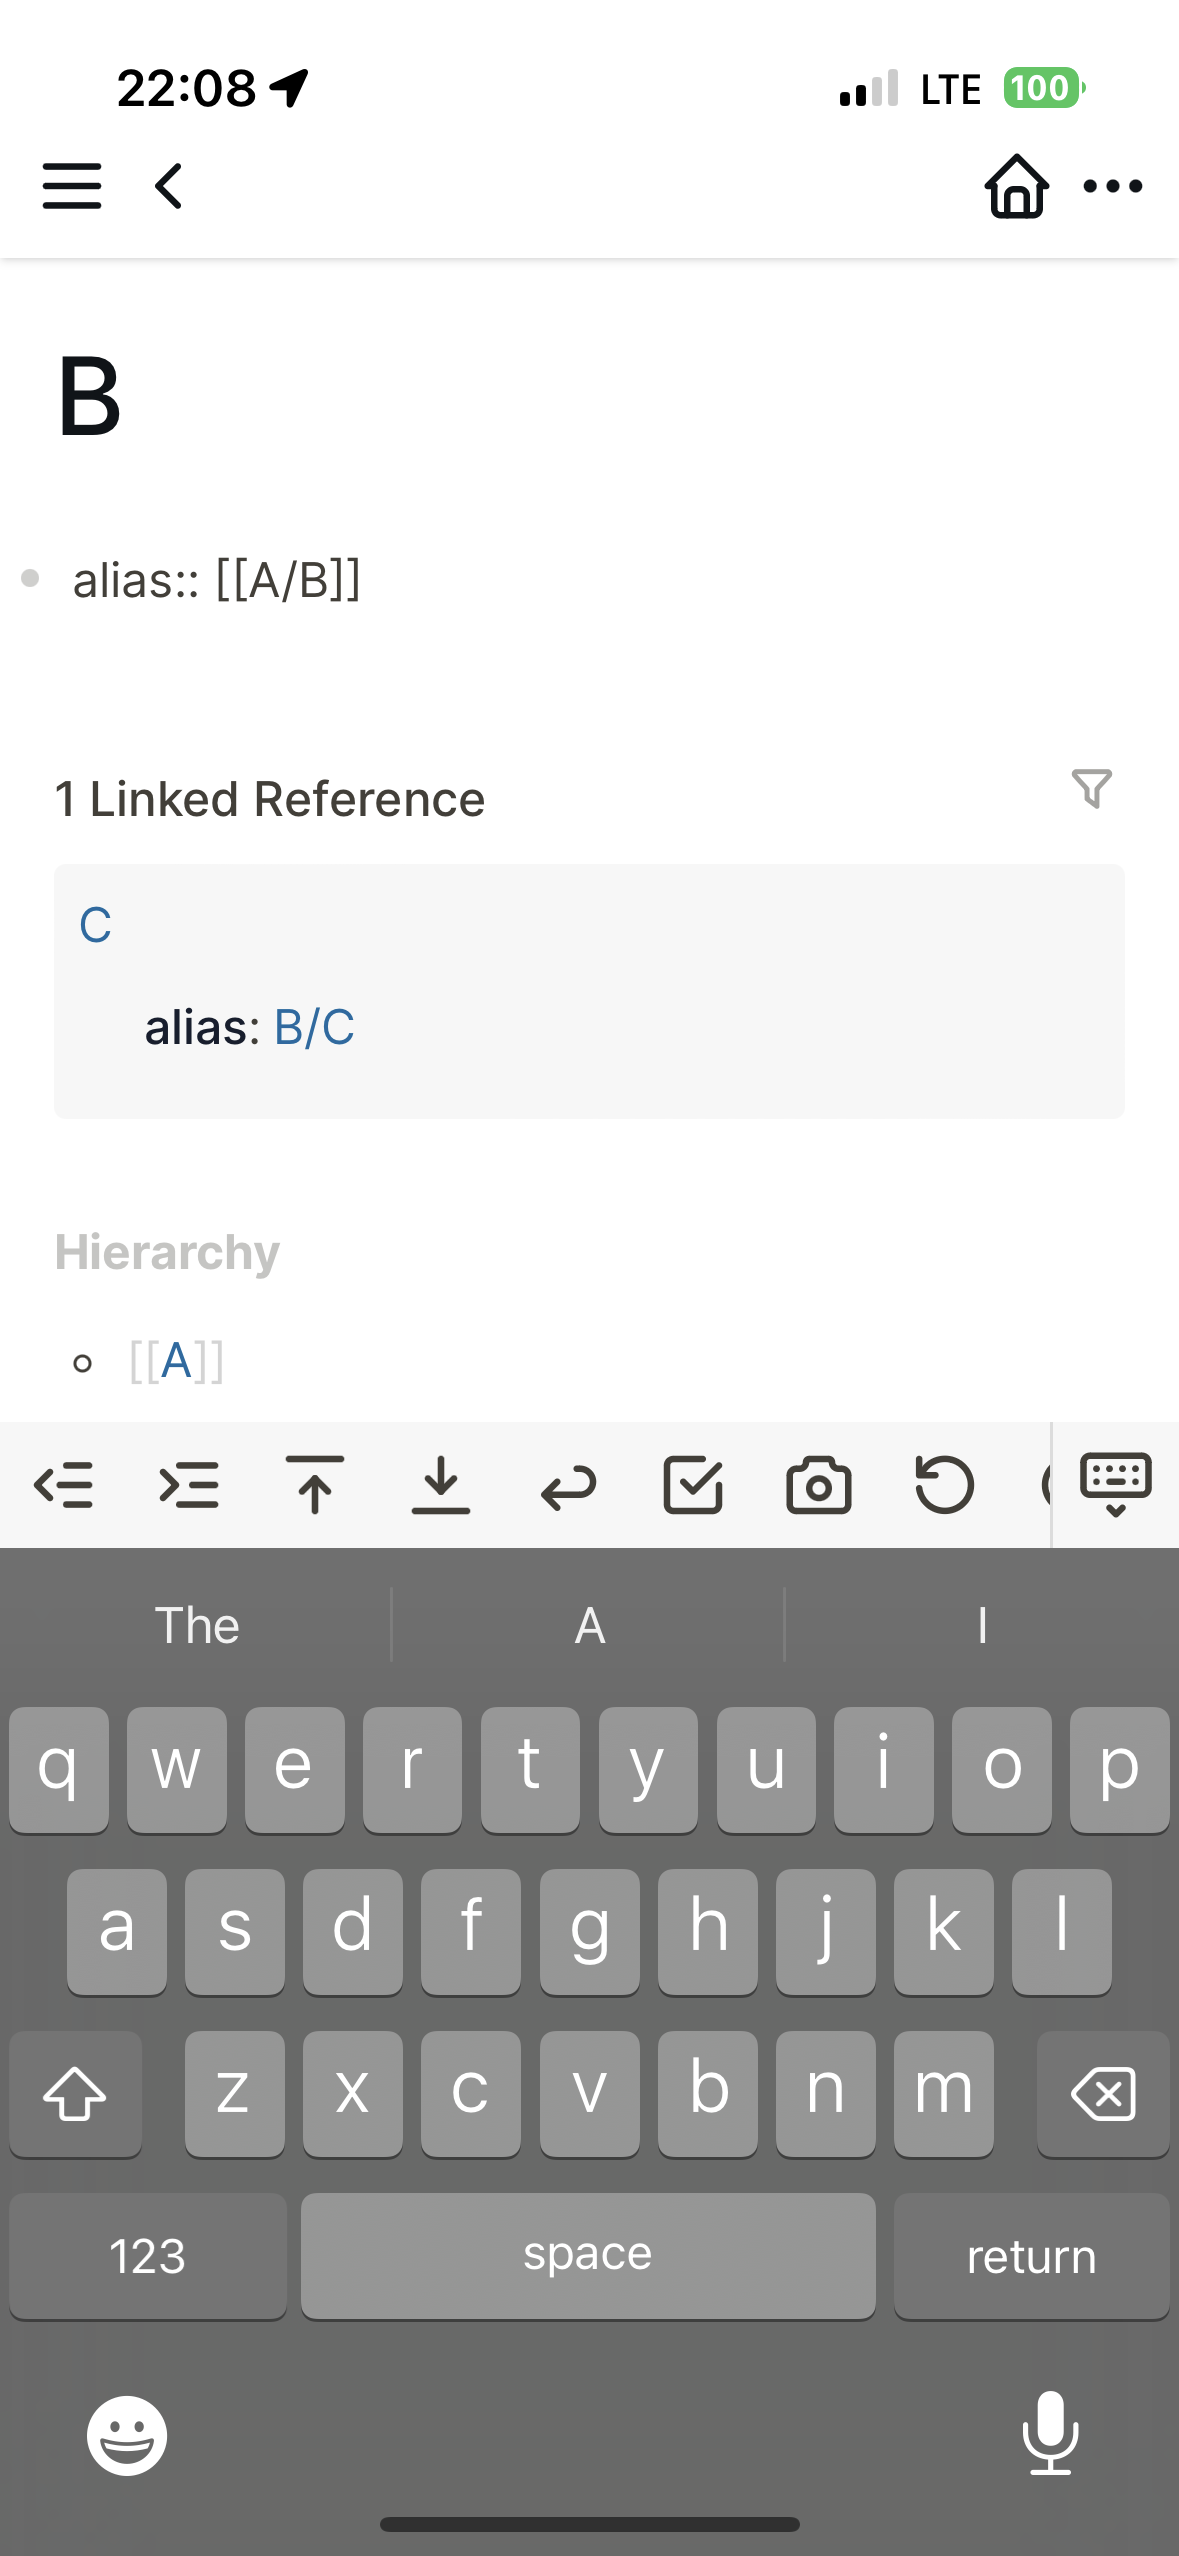Image resolution: width=1179 pixels, height=2556 pixels.
Task: Tap the line-break insert icon
Action: pyautogui.click(x=567, y=1486)
